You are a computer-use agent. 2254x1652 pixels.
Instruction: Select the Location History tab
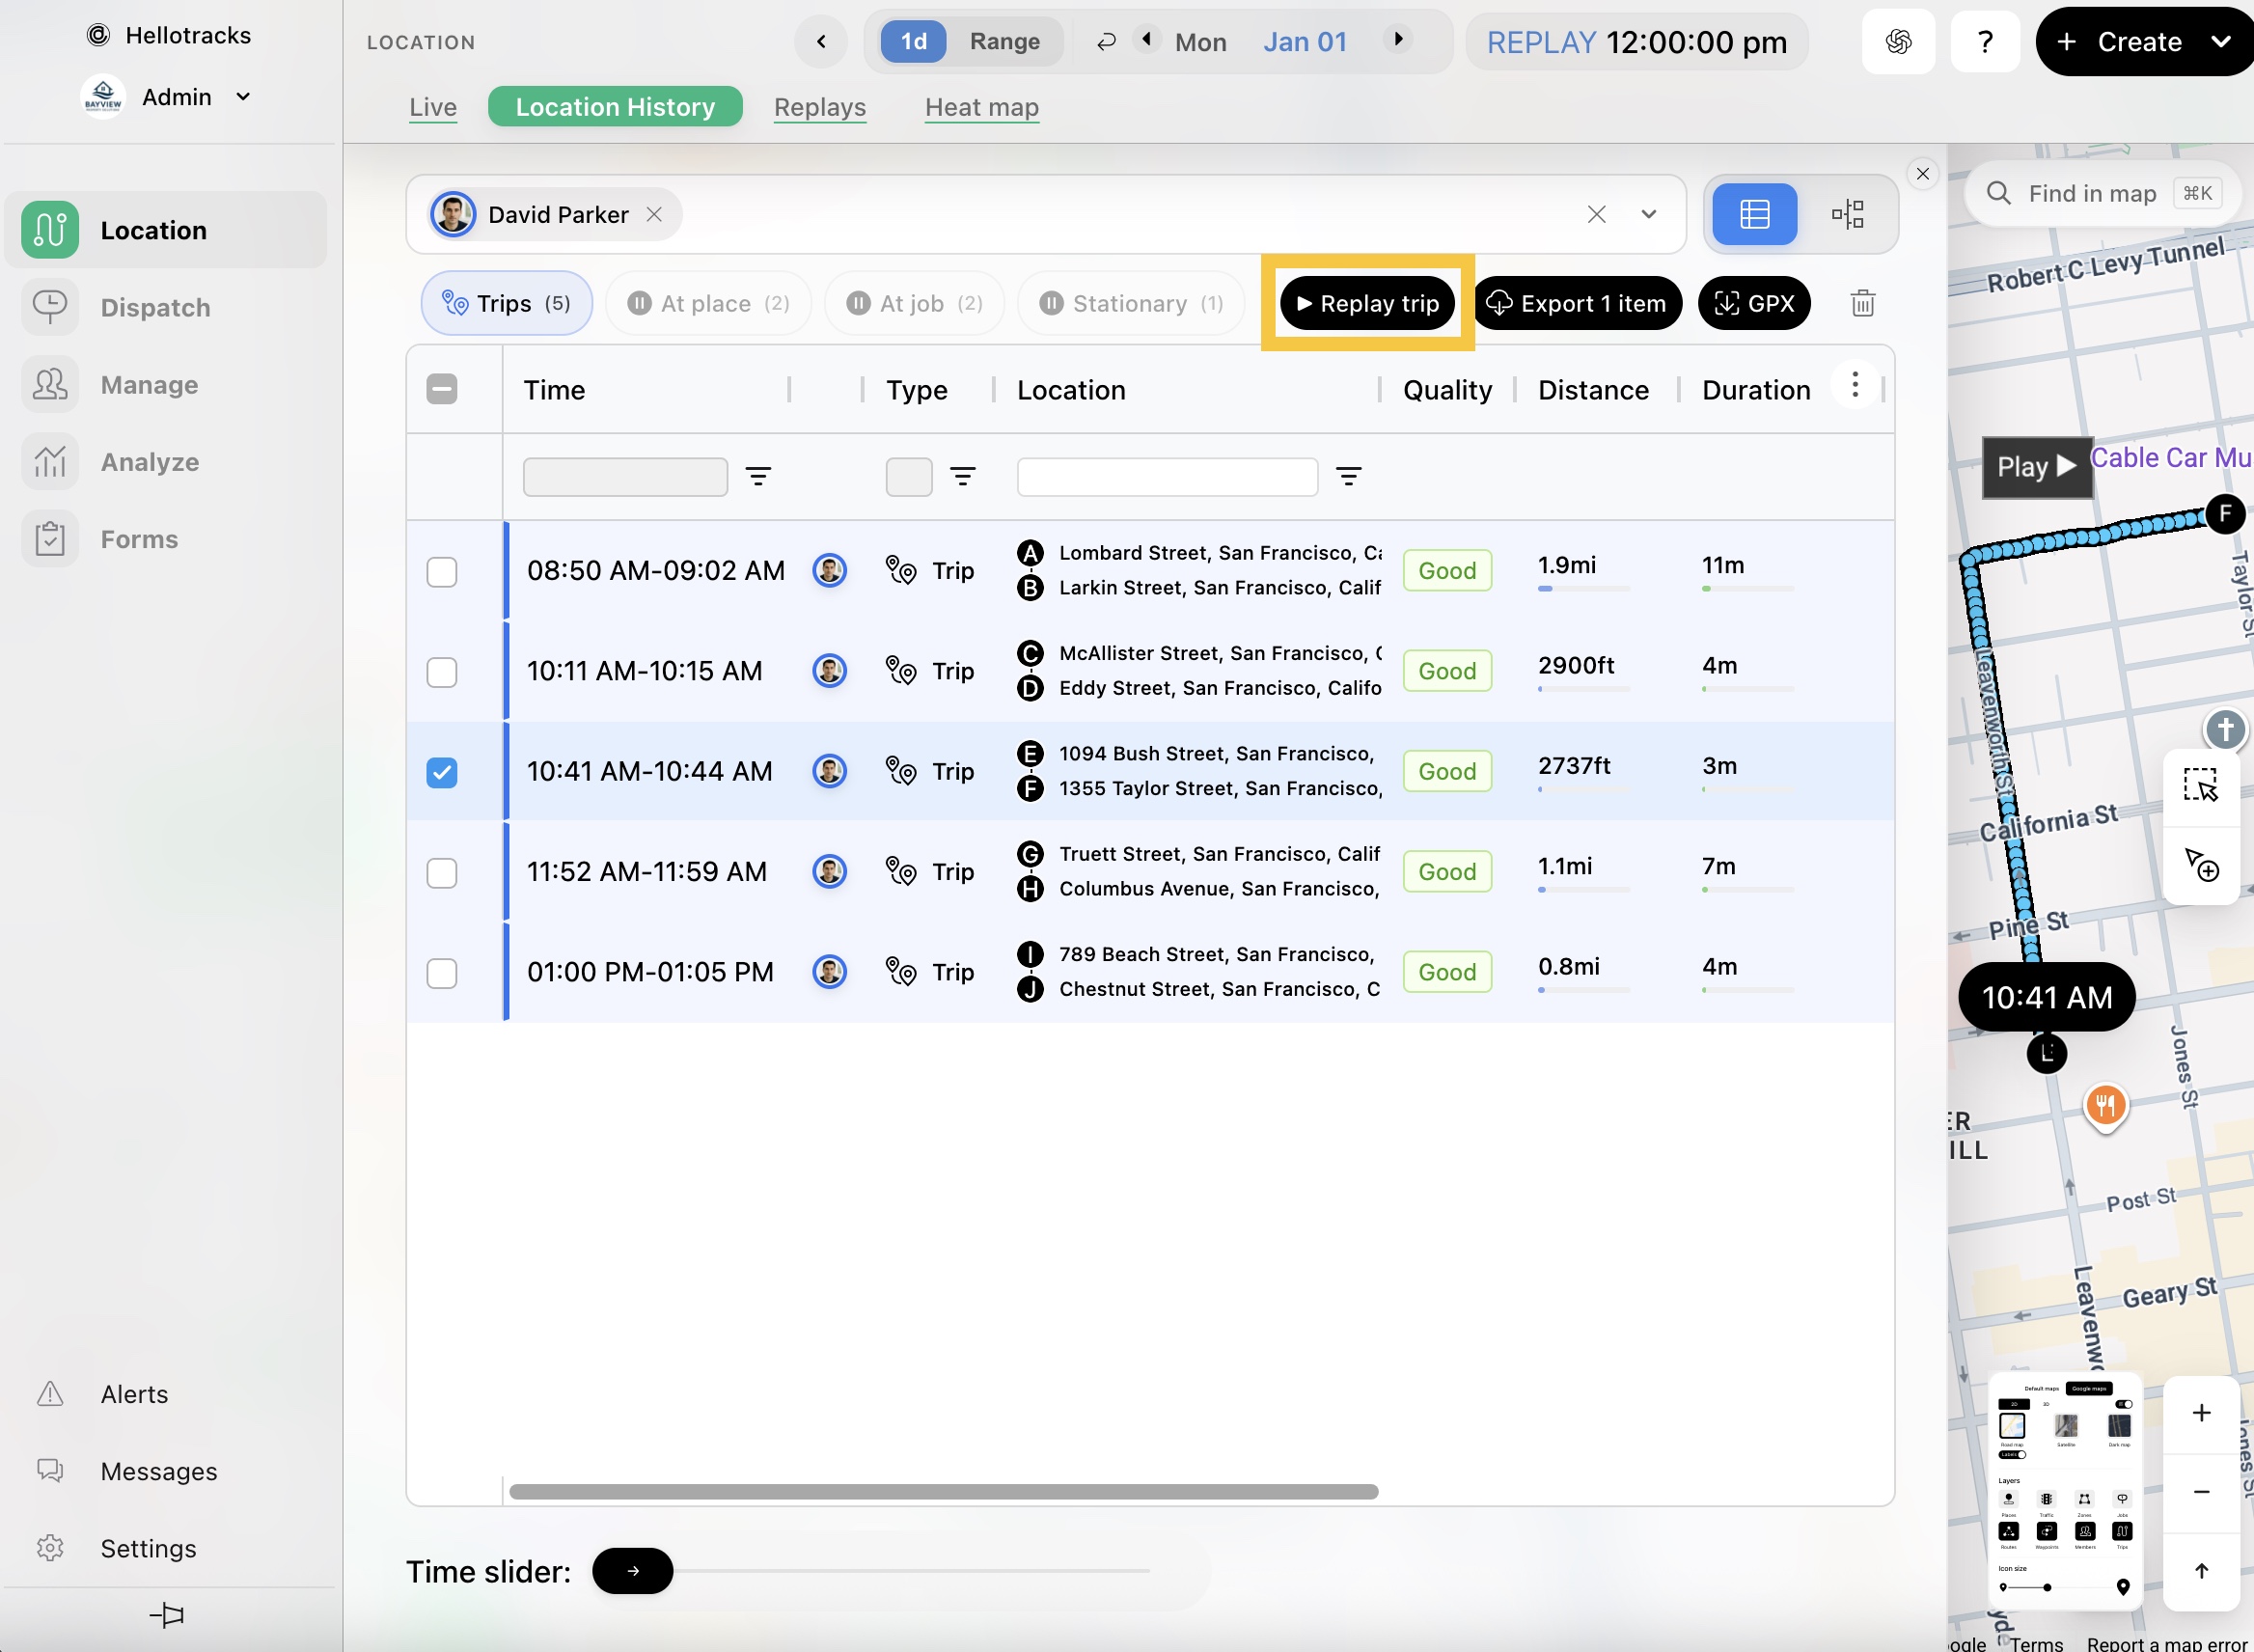pos(615,106)
